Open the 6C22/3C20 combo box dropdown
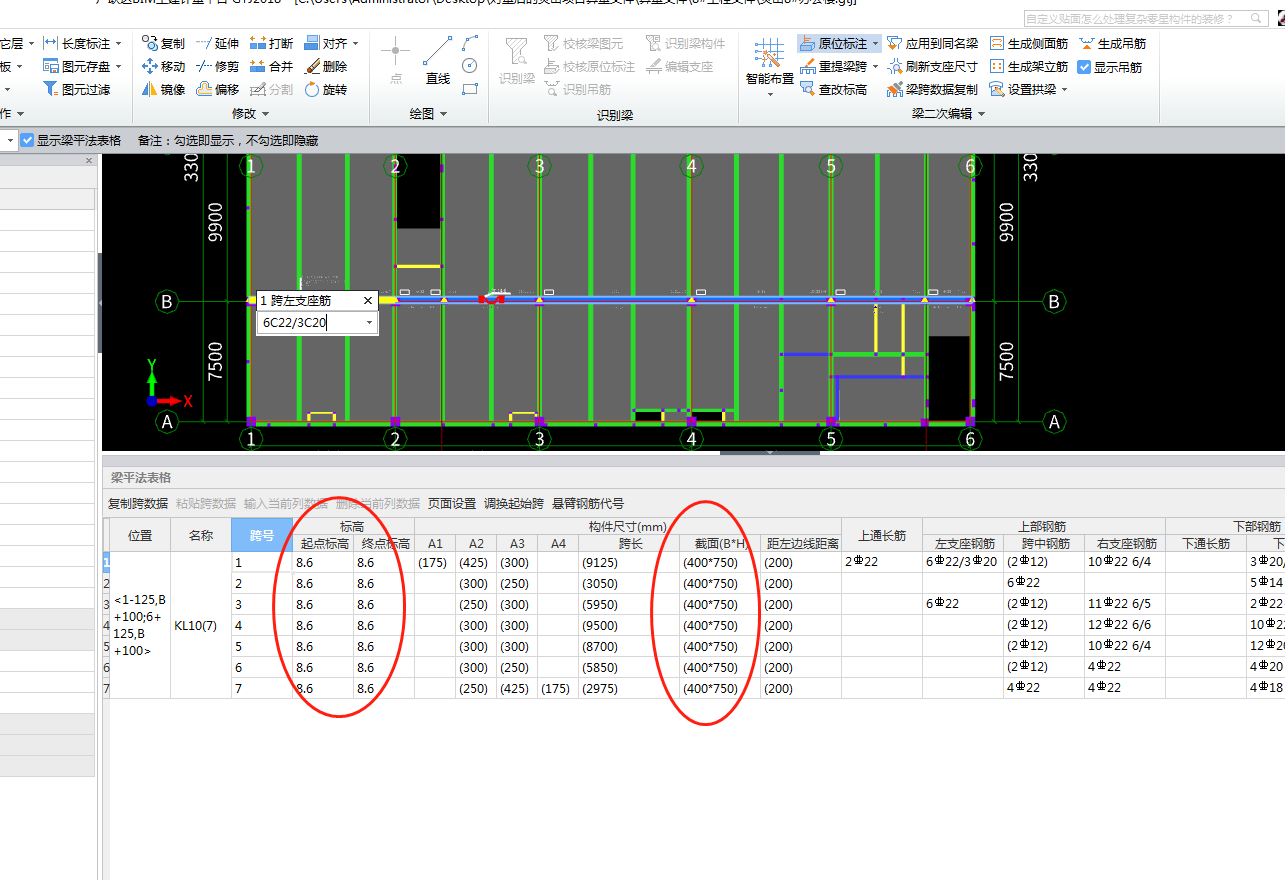Image resolution: width=1285 pixels, height=880 pixels. [369, 323]
